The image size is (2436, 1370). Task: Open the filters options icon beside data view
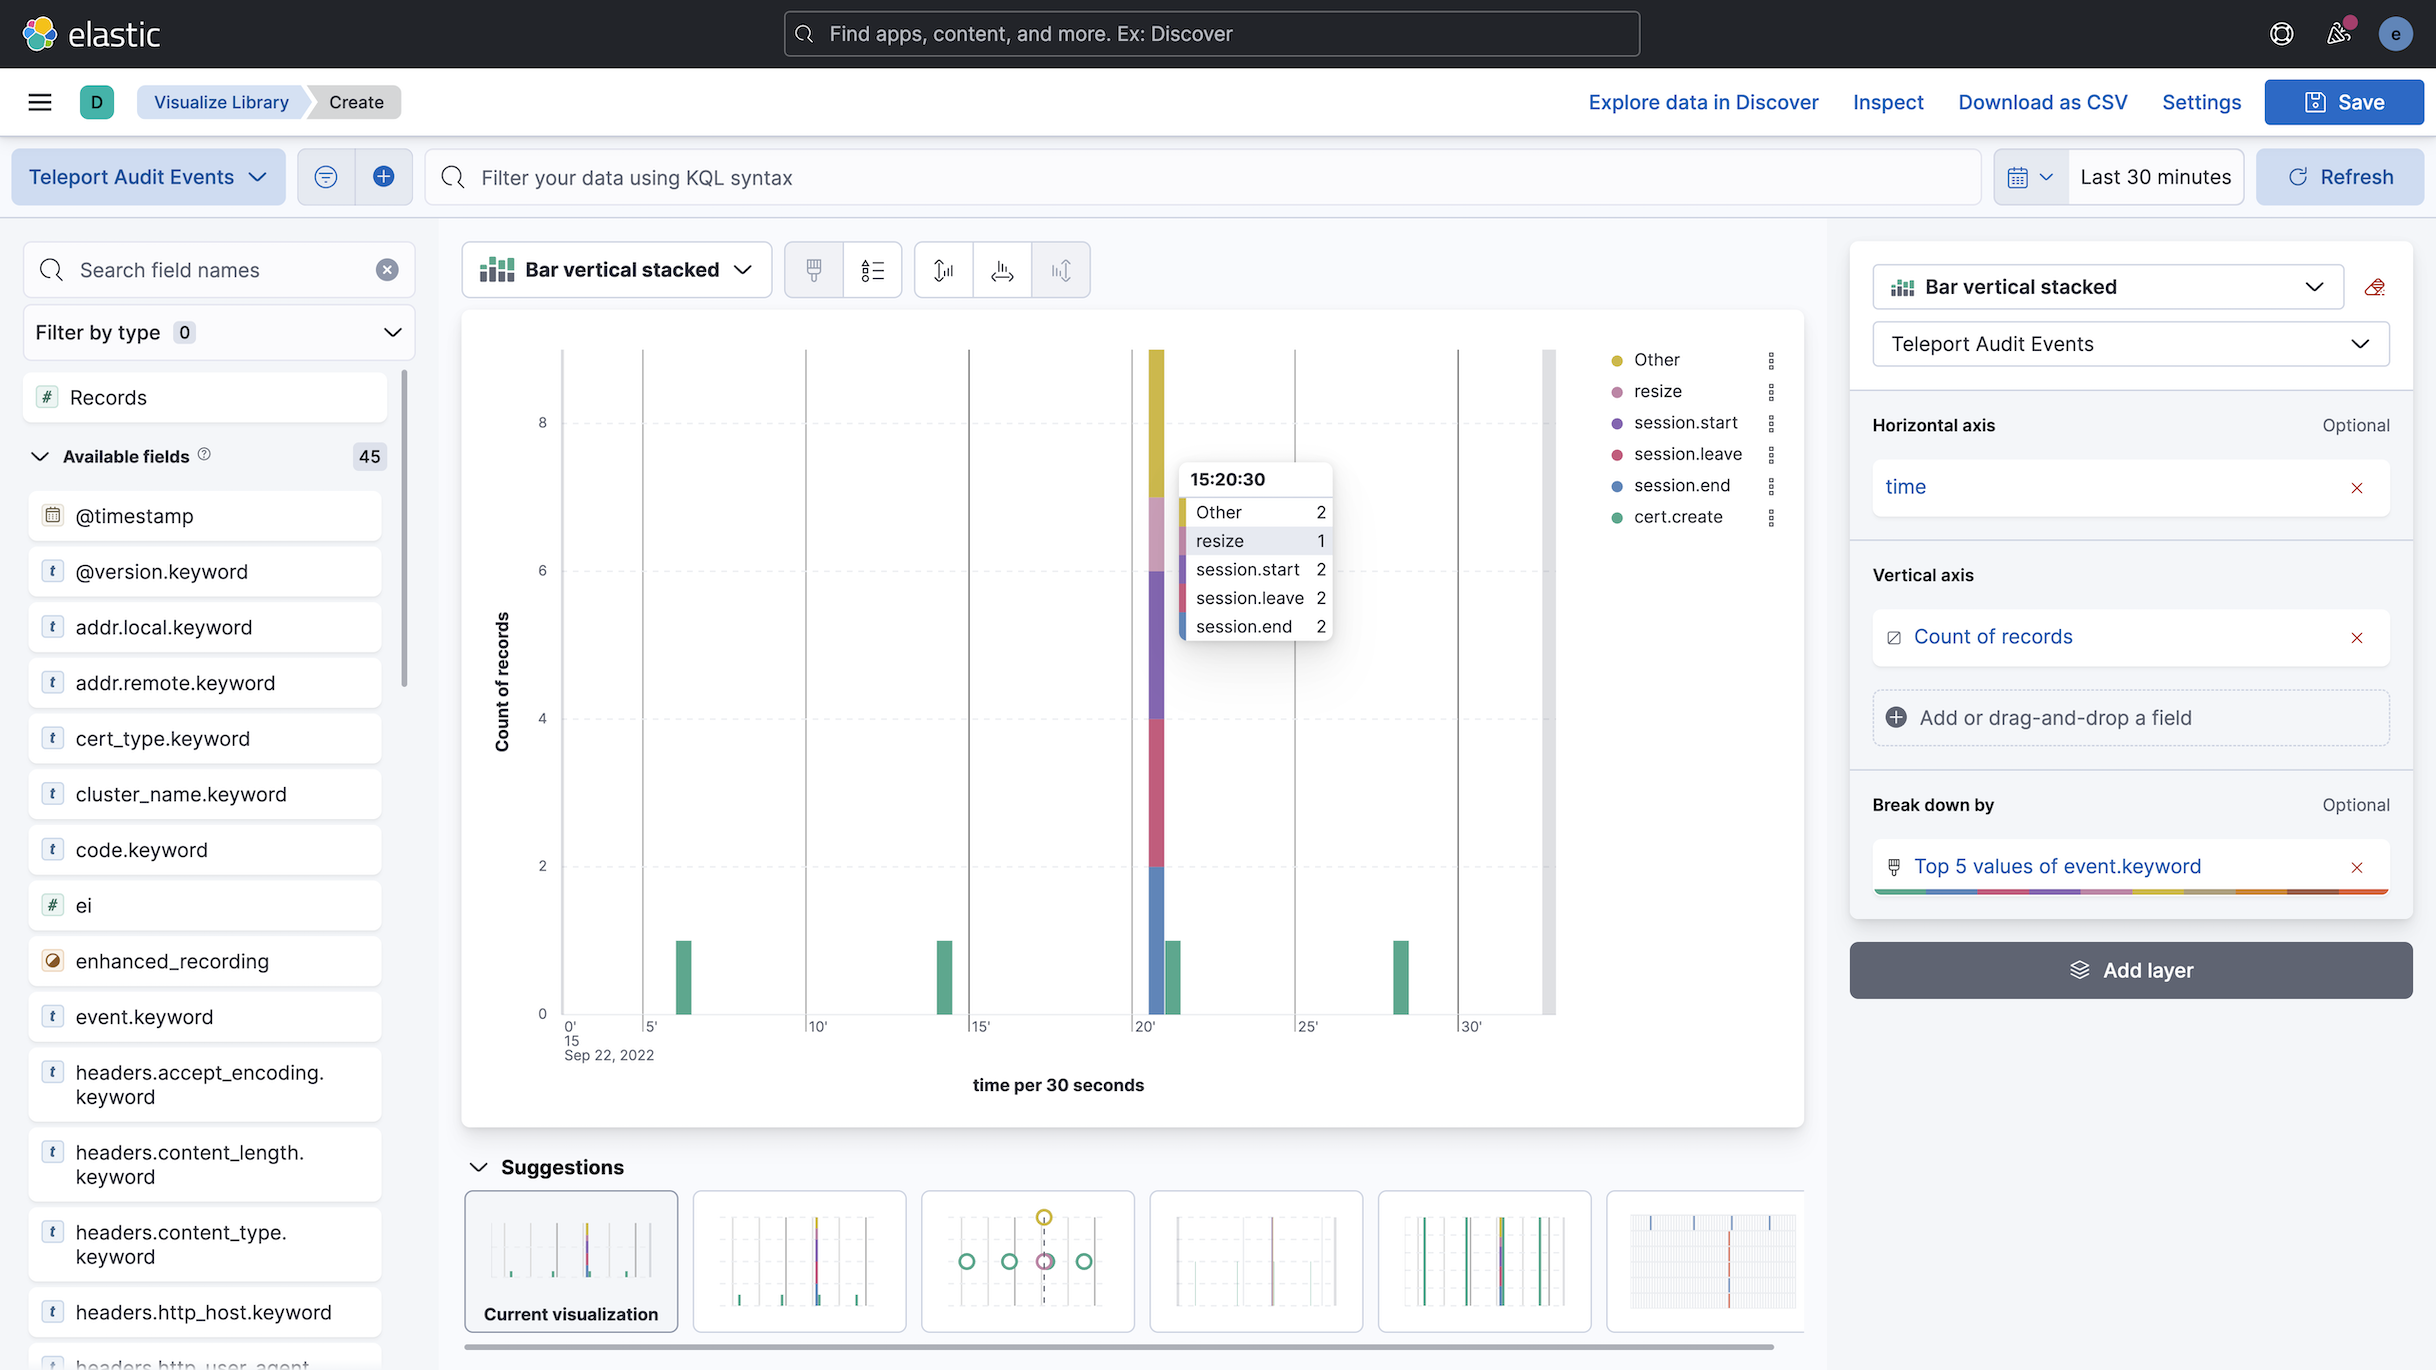pyautogui.click(x=324, y=176)
